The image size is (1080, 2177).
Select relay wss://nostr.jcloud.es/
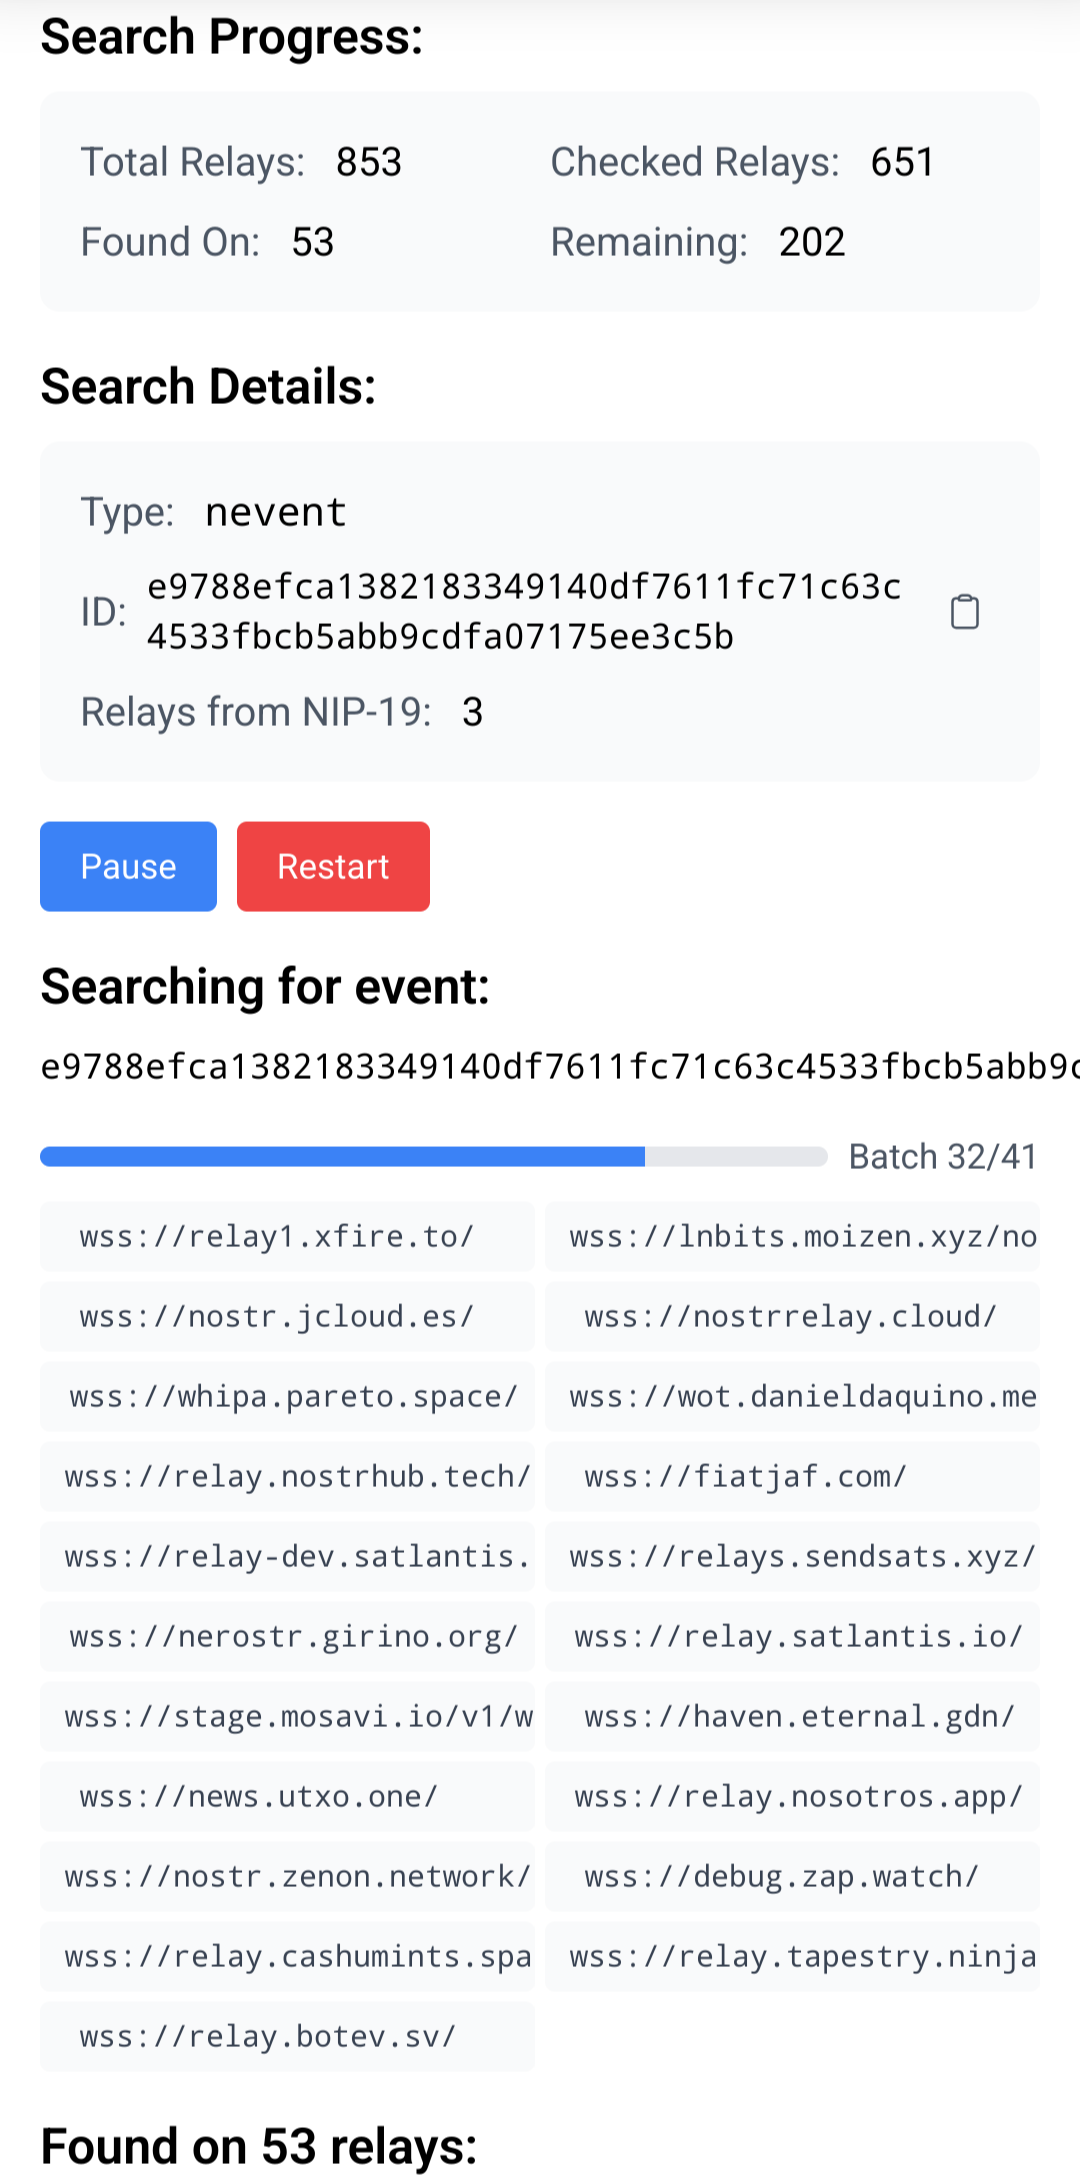point(287,1317)
